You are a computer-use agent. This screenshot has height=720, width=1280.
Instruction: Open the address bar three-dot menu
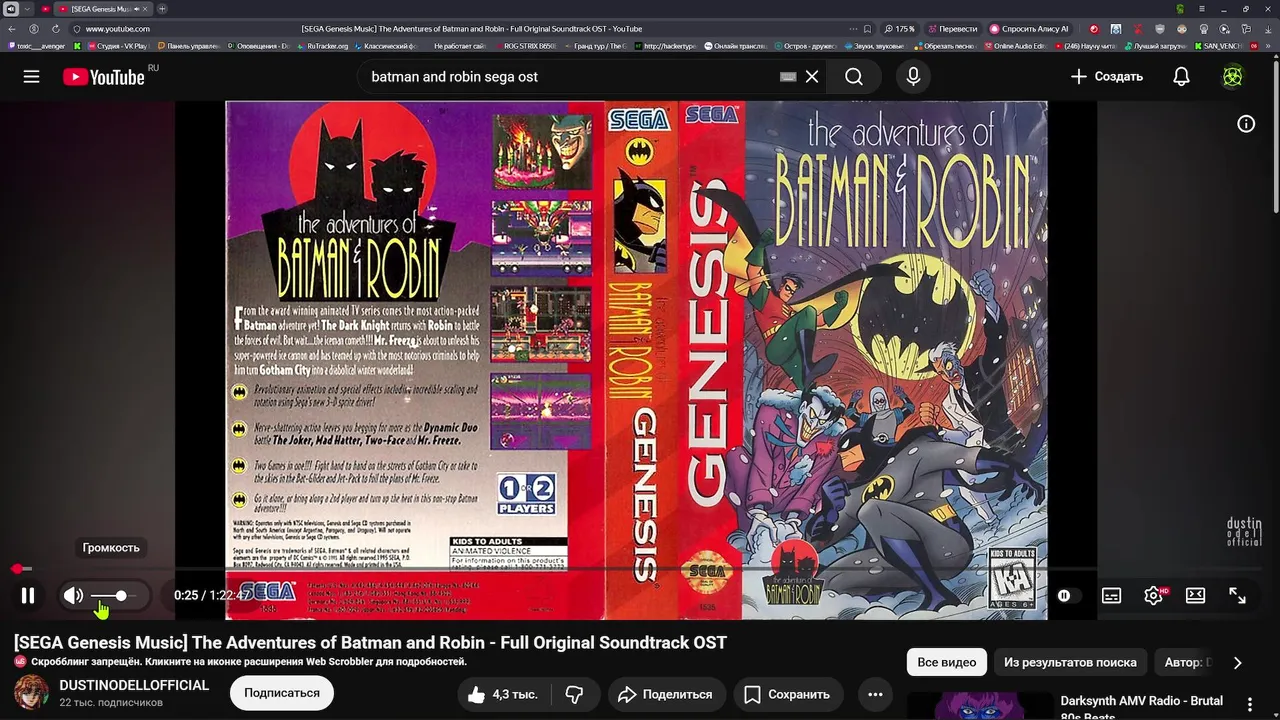pos(853,29)
